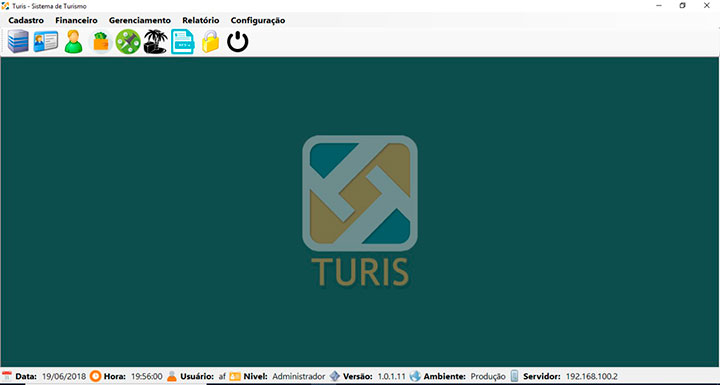Click the card icon beside Nível
The image size is (720, 385).
[x=235, y=376]
